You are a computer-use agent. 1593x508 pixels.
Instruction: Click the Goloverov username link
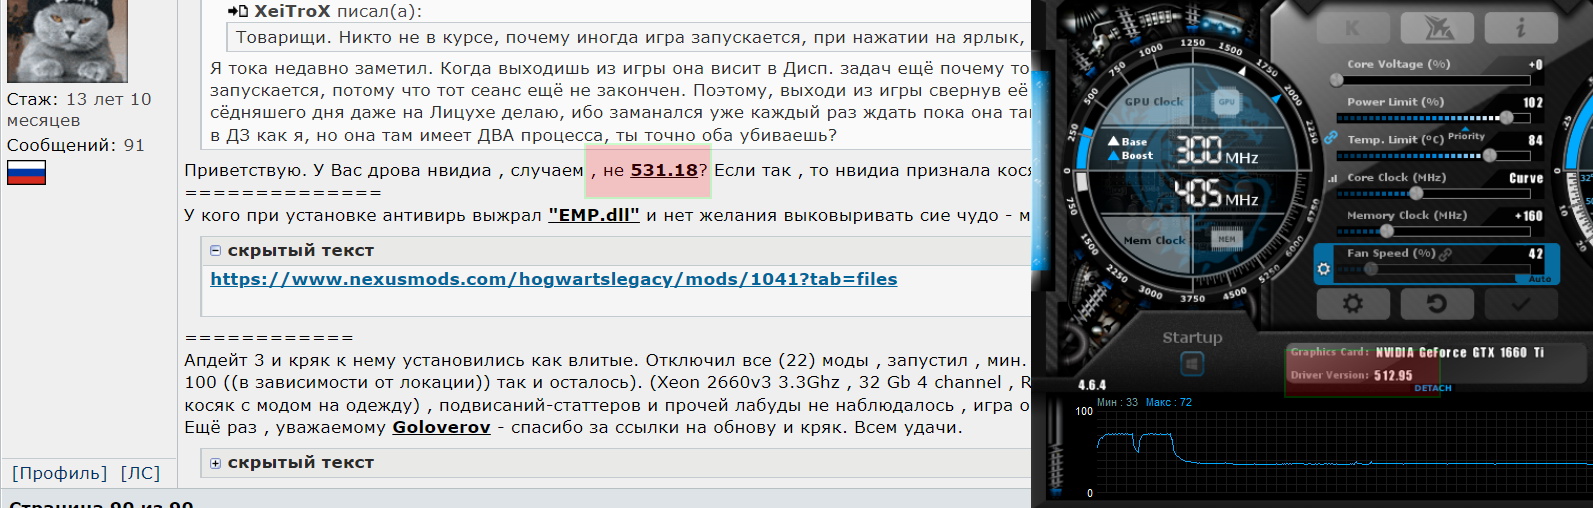tap(441, 427)
